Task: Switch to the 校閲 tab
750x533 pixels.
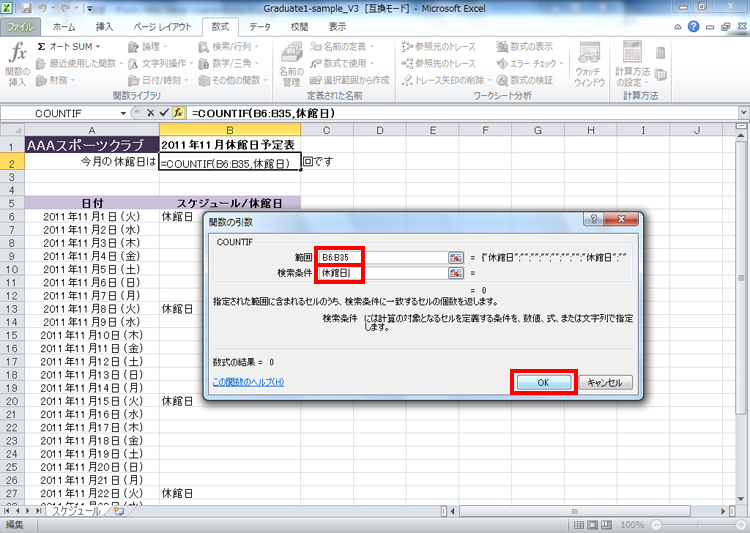Action: (299, 27)
